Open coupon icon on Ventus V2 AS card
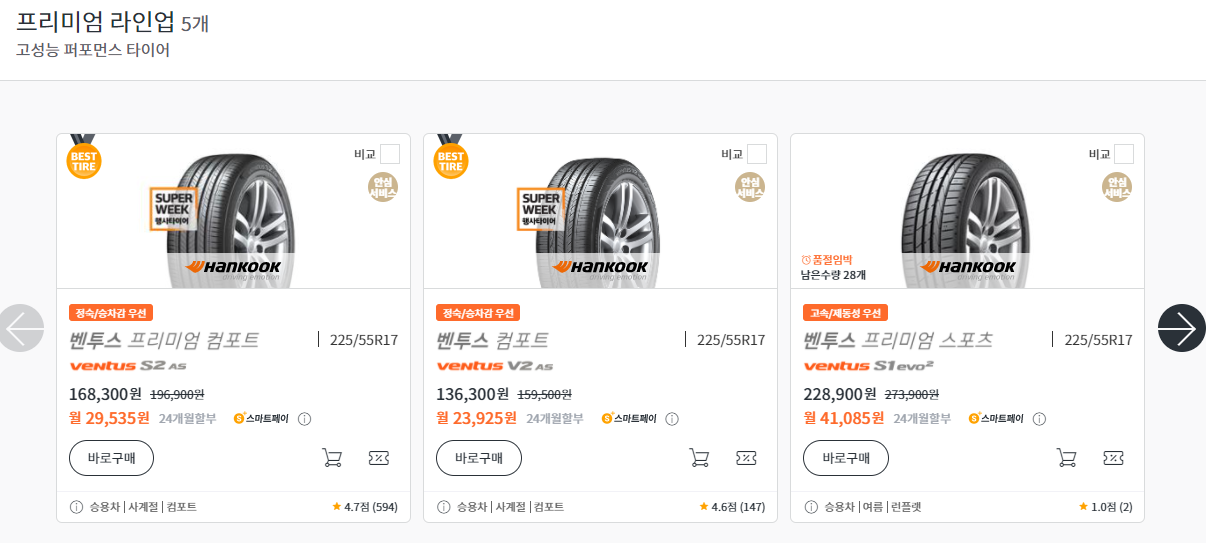The width and height of the screenshot is (1206, 543). point(746,458)
